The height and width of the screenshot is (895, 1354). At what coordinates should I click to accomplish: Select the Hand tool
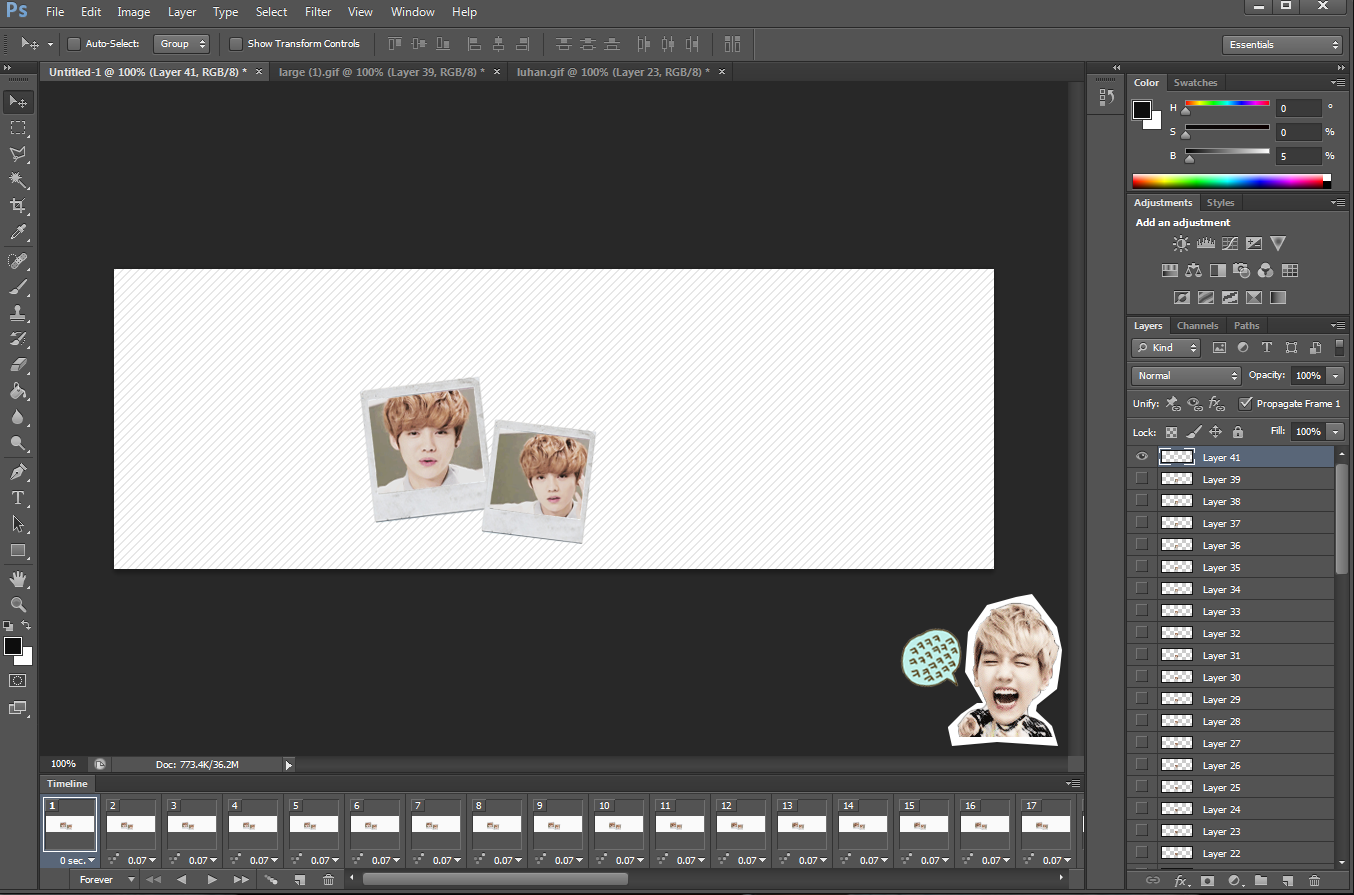18,579
